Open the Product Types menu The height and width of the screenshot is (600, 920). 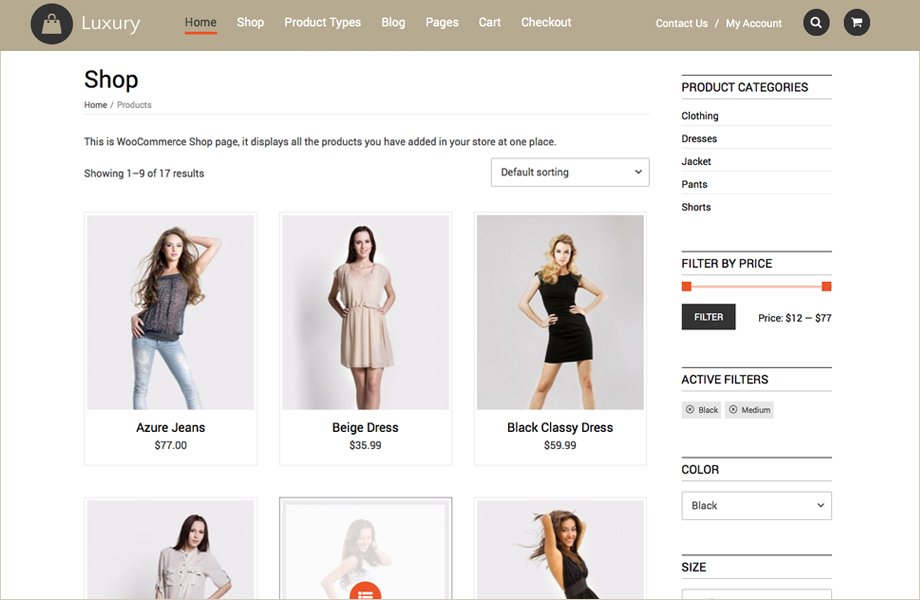point(323,22)
